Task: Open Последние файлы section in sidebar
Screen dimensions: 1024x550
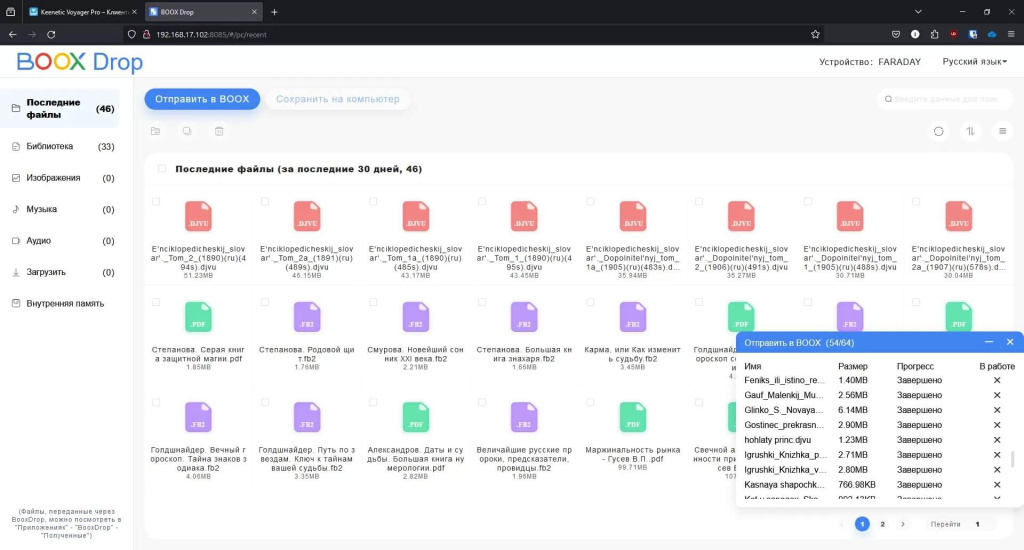Action: pyautogui.click(x=60, y=108)
